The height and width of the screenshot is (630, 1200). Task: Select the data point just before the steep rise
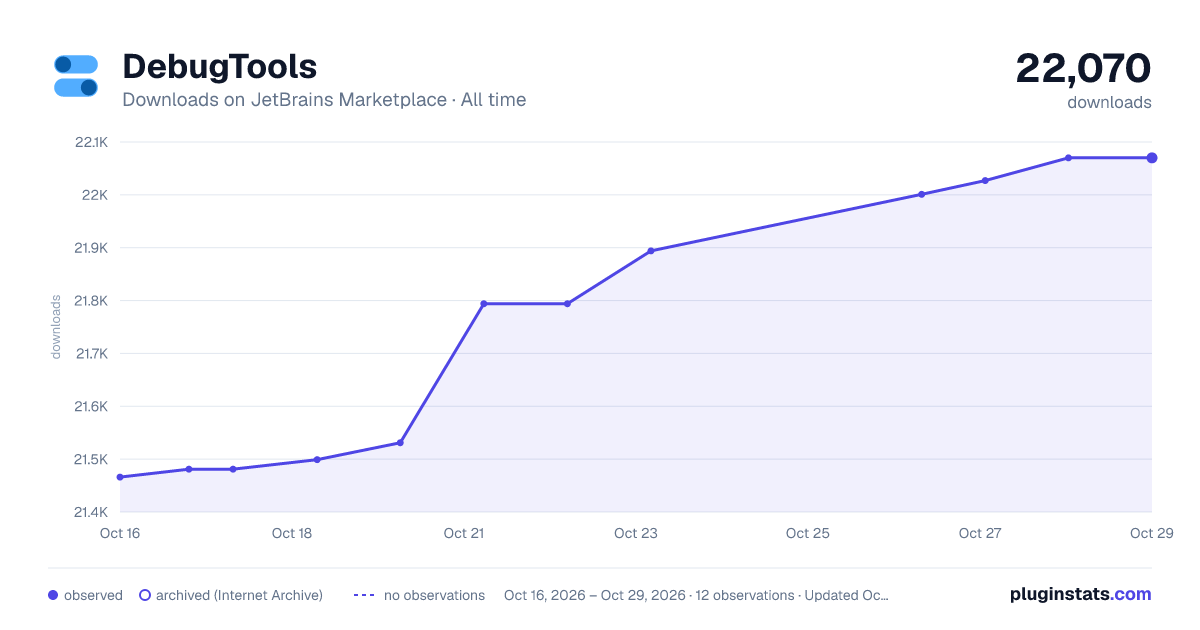pos(400,442)
